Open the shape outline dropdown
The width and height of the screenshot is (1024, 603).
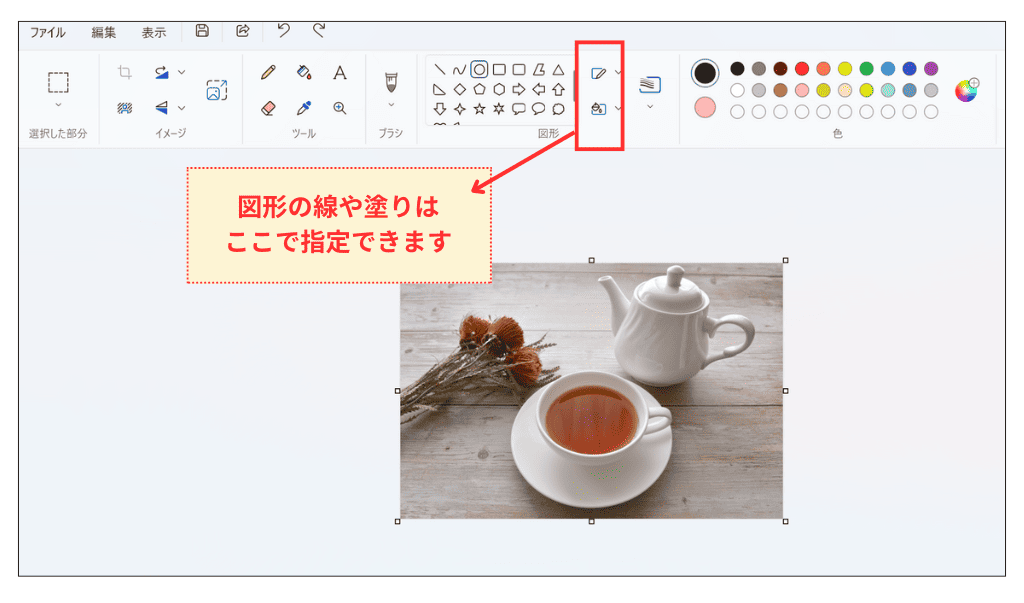click(x=617, y=73)
